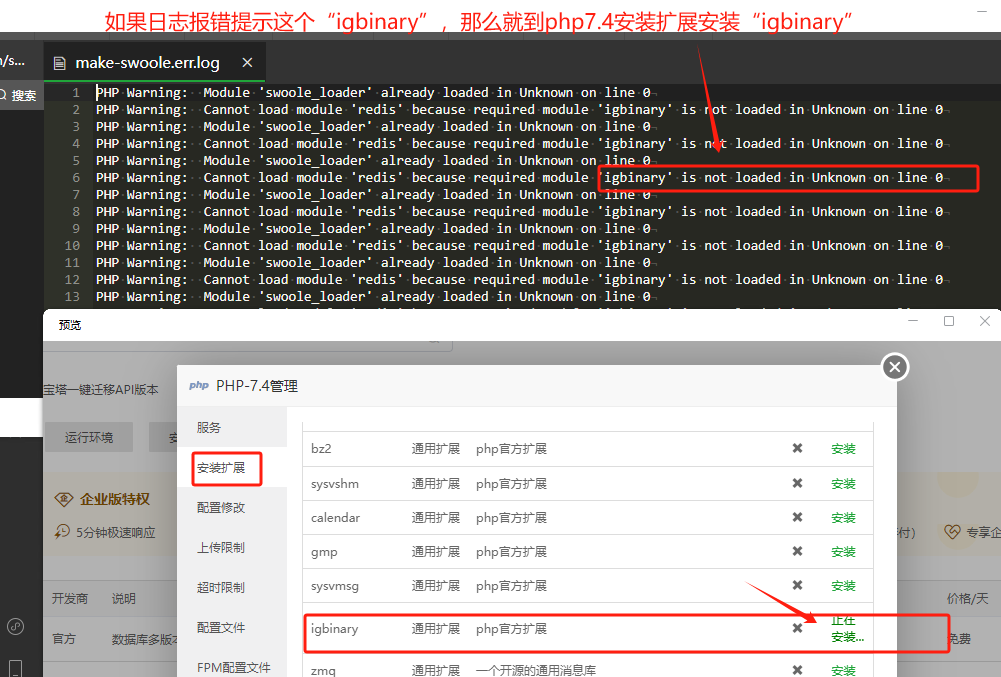Open the 服务 tab in PHP-7.4 管理
1001x677 pixels.
click(x=209, y=427)
